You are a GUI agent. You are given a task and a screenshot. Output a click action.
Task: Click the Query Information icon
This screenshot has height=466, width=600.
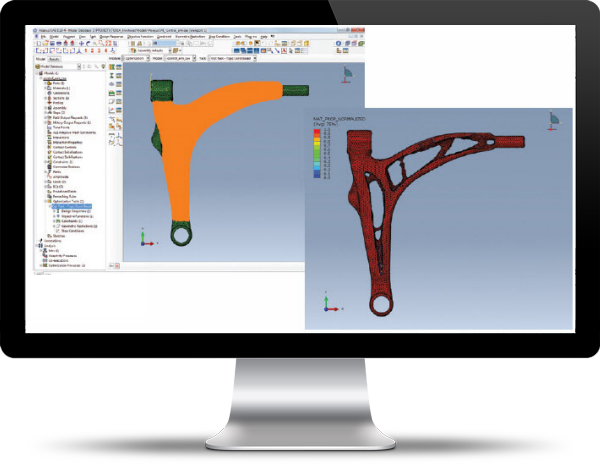338,43
